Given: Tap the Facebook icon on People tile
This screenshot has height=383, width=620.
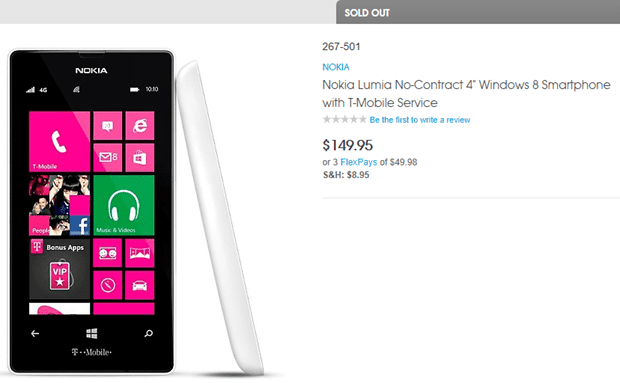Looking at the screenshot, I should (80, 226).
